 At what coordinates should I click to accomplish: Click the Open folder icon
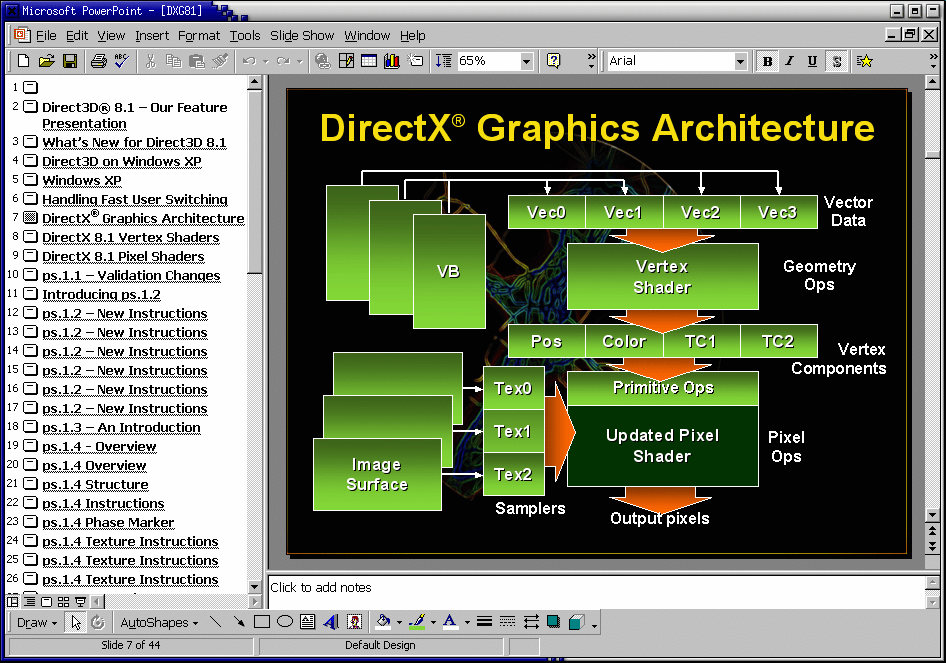(46, 61)
